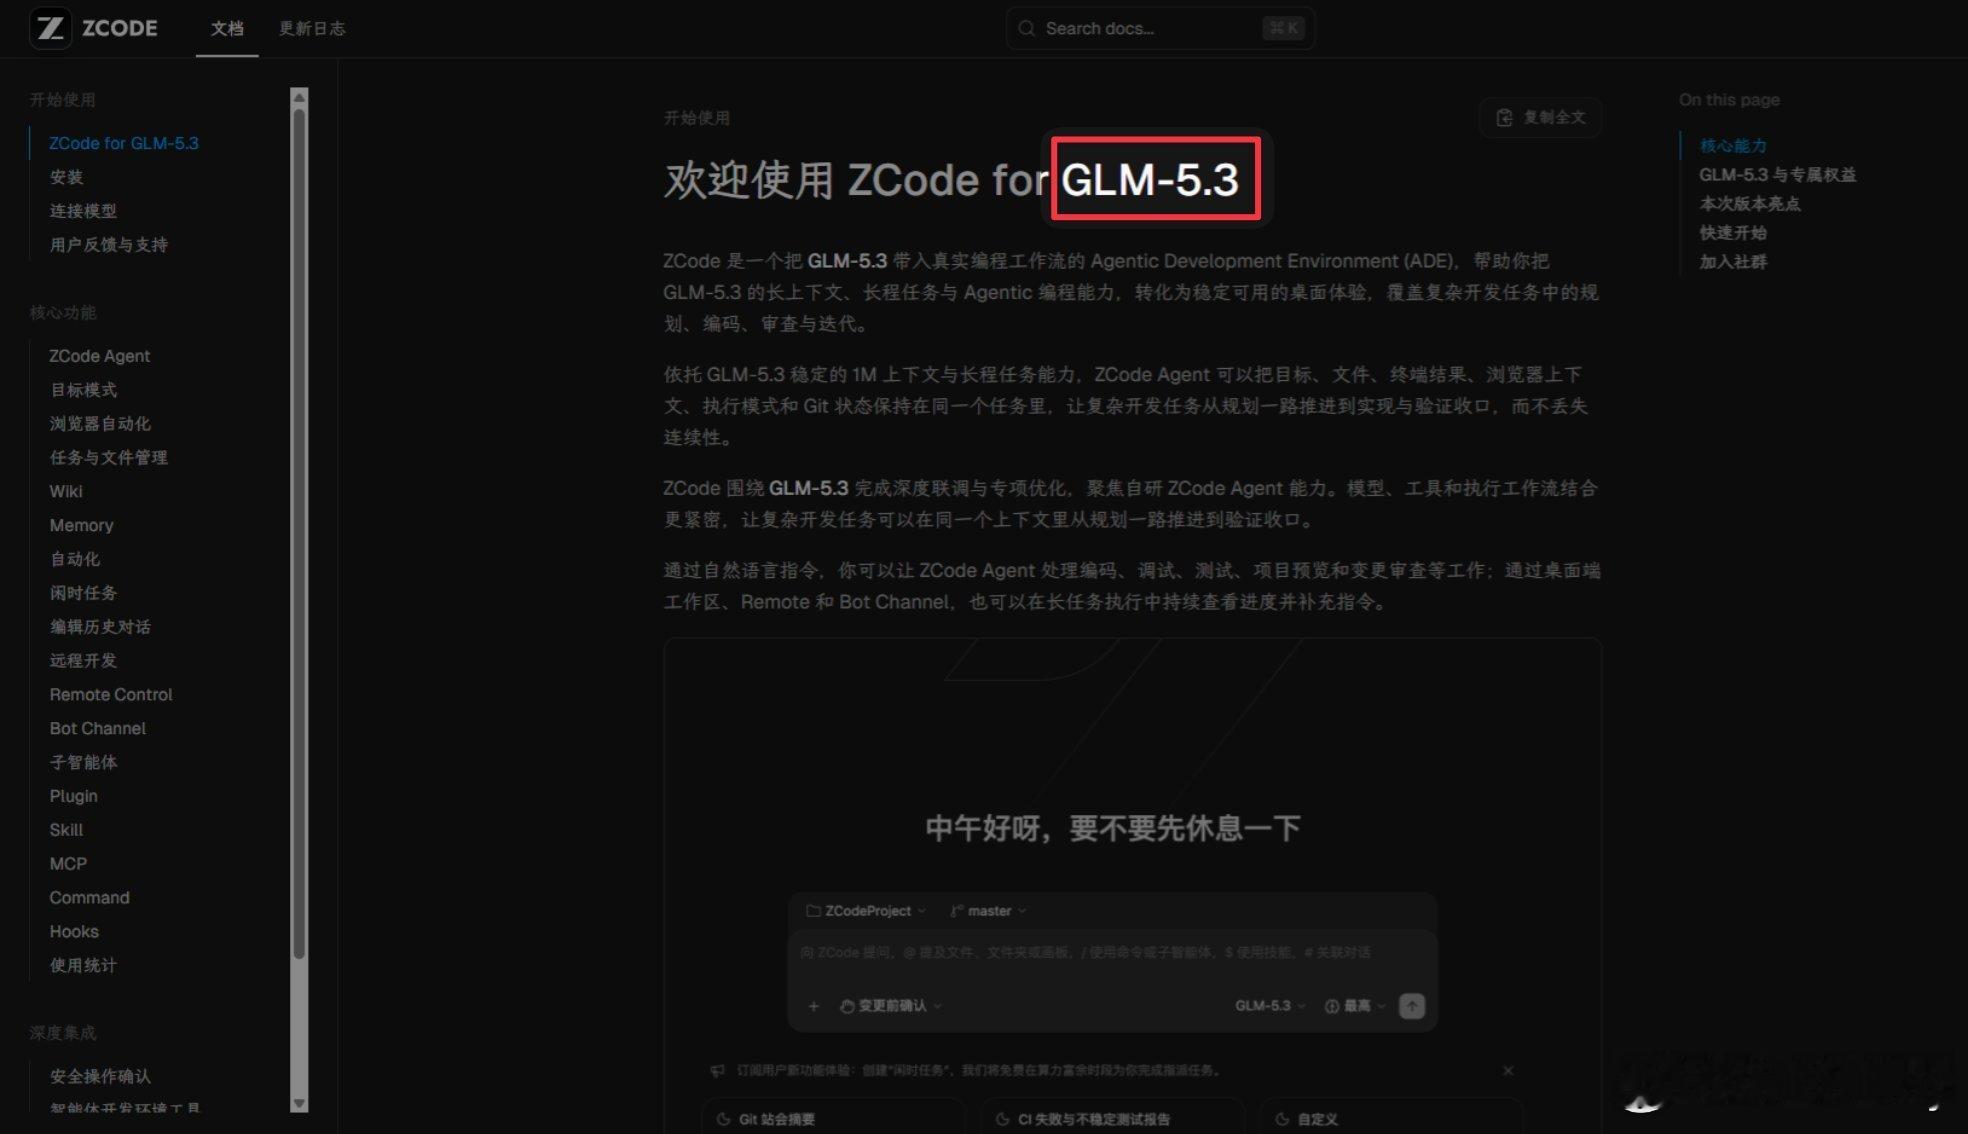
Task: Open the 连接模型 sidebar page
Action: point(83,211)
